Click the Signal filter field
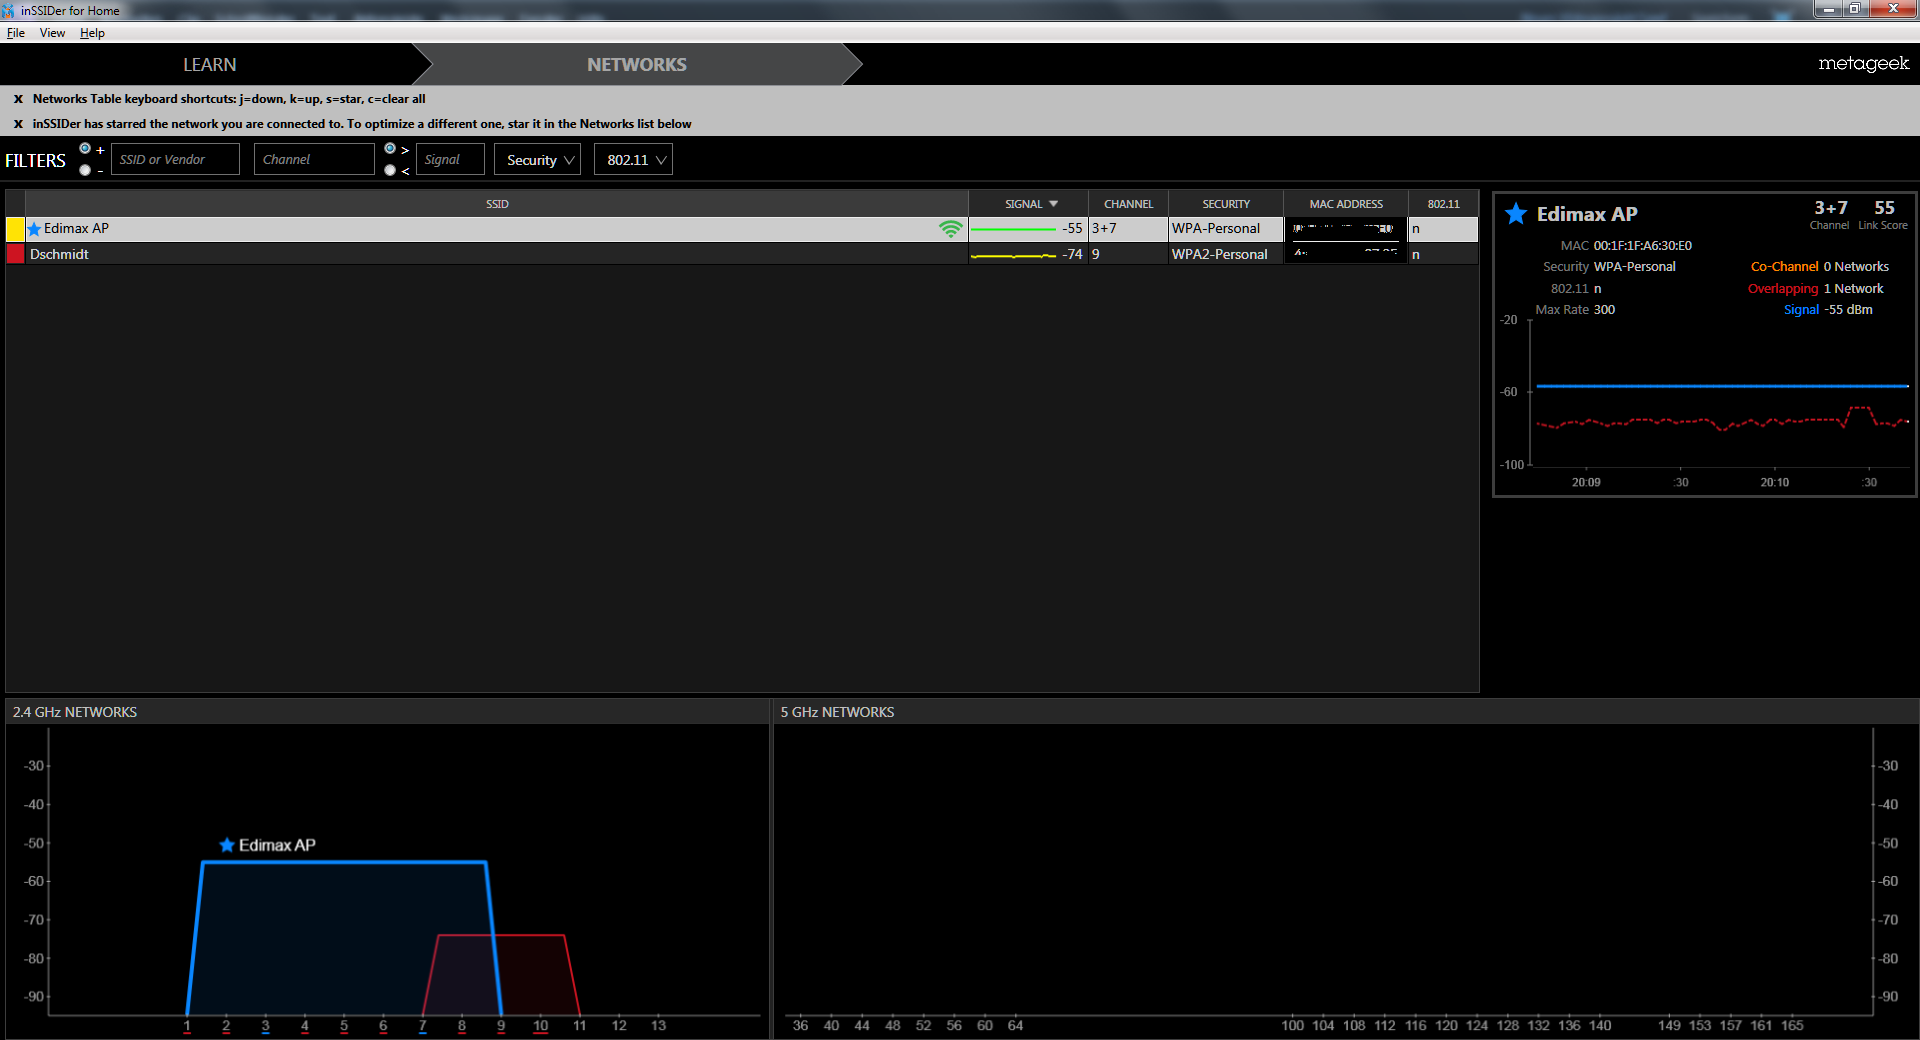The image size is (1920, 1040). (450, 160)
